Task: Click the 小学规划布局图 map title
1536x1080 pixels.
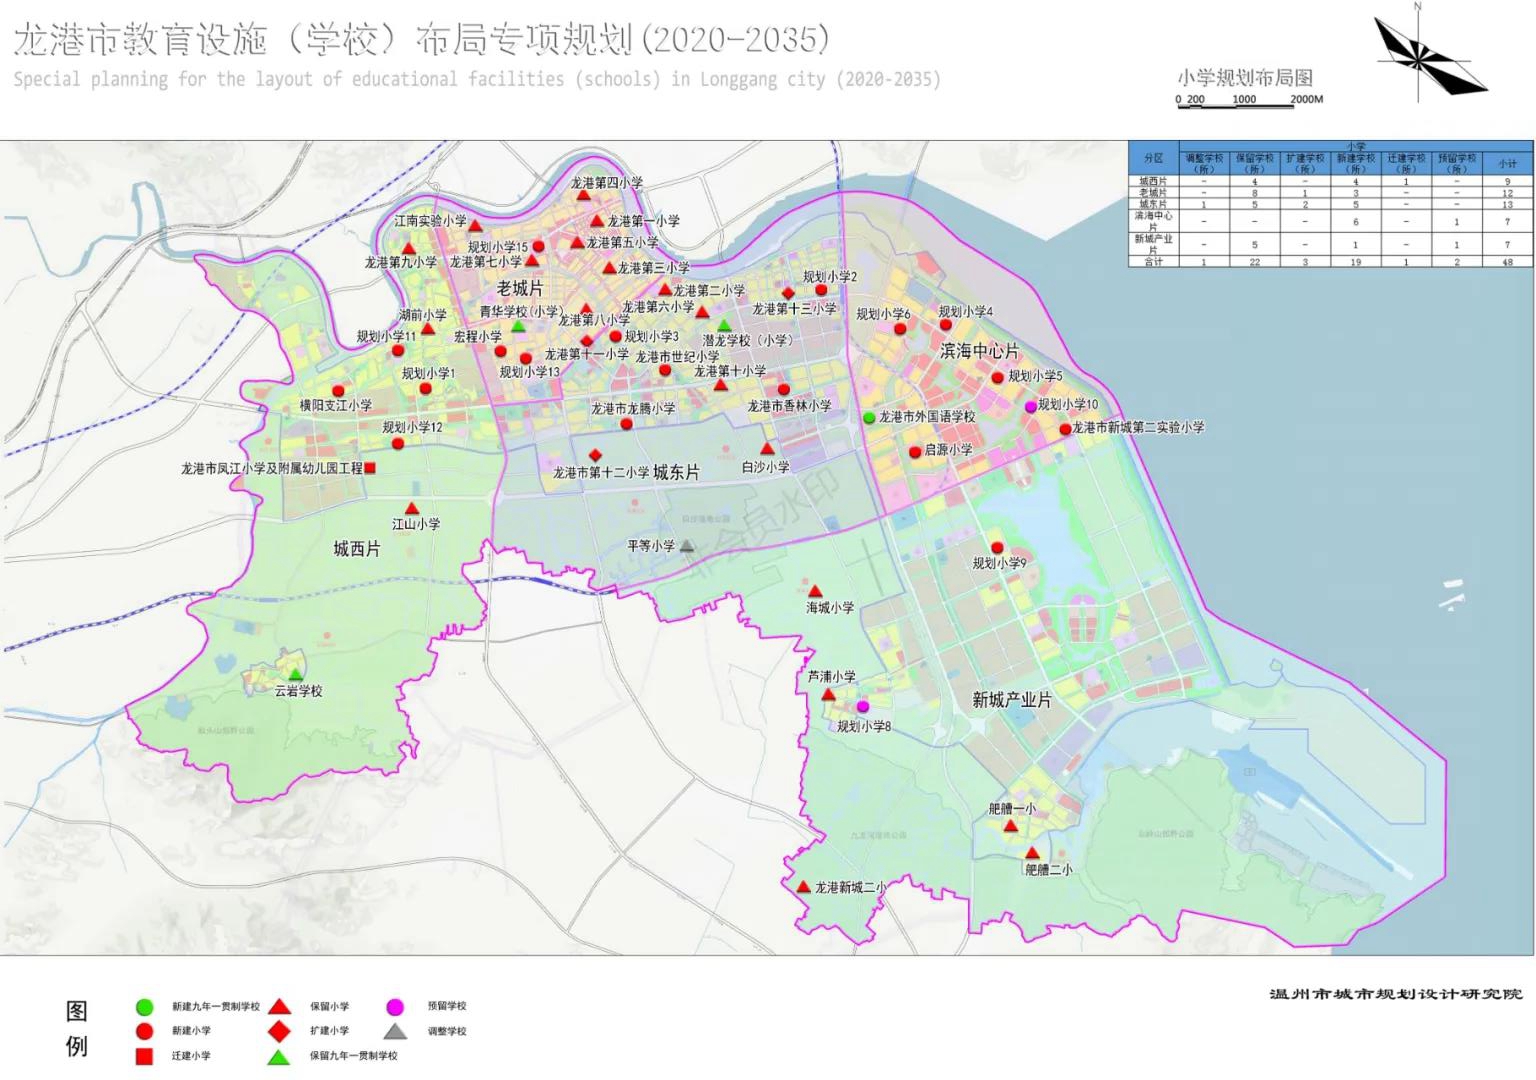Action: 1244,78
